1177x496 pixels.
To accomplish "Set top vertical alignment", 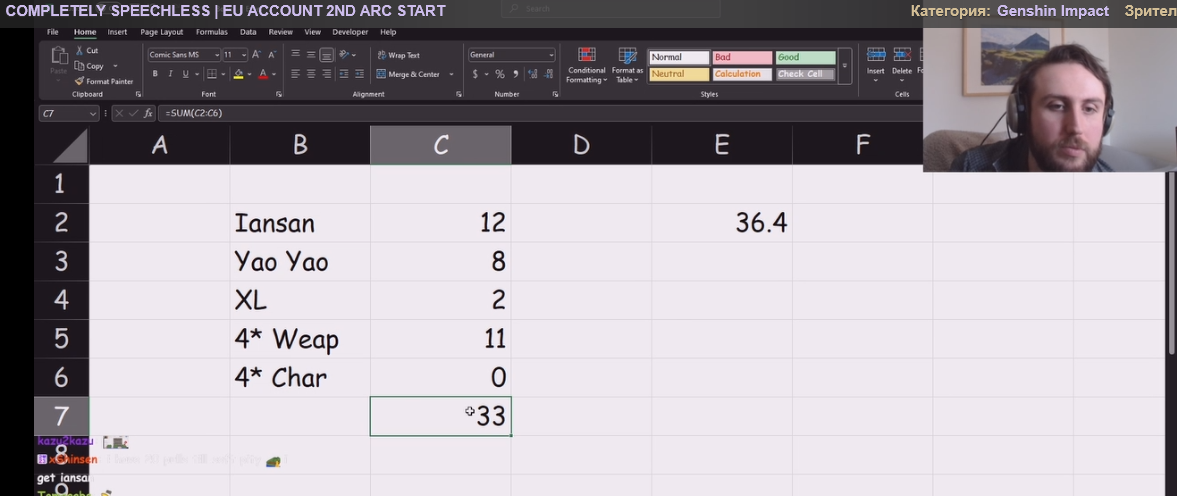I will tap(295, 55).
